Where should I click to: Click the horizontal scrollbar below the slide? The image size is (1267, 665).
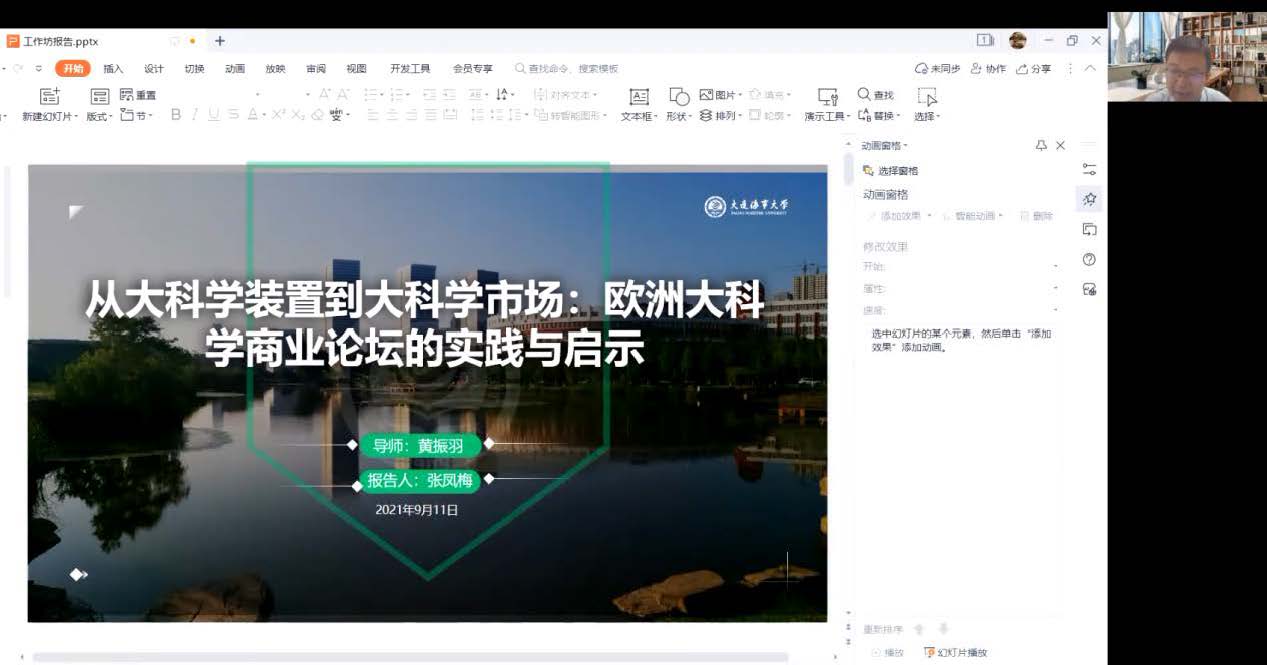410,657
